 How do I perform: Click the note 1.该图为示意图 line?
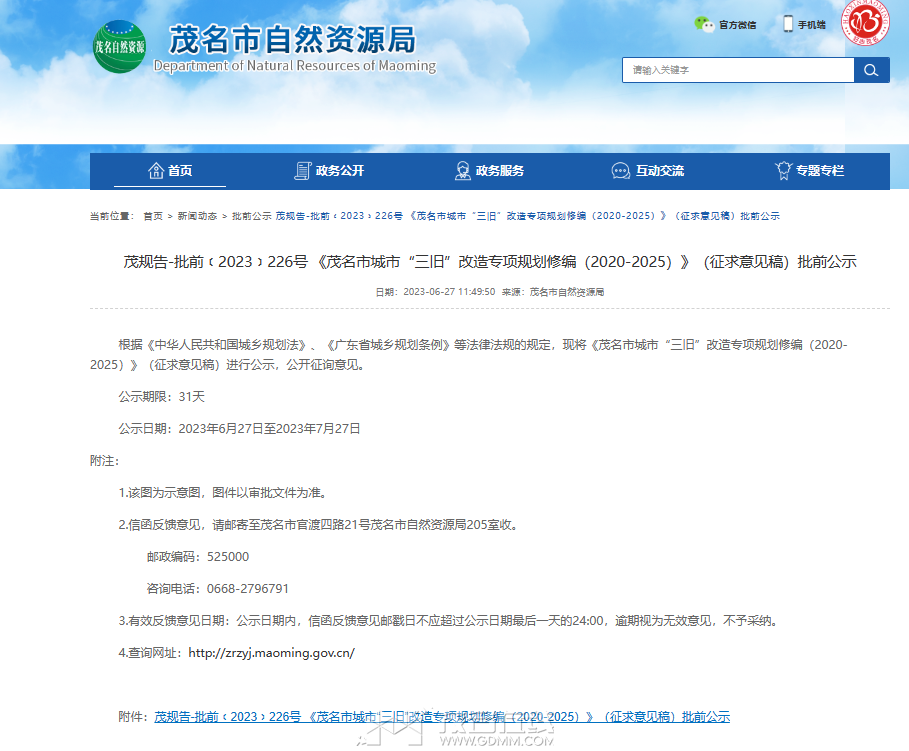tap(225, 493)
